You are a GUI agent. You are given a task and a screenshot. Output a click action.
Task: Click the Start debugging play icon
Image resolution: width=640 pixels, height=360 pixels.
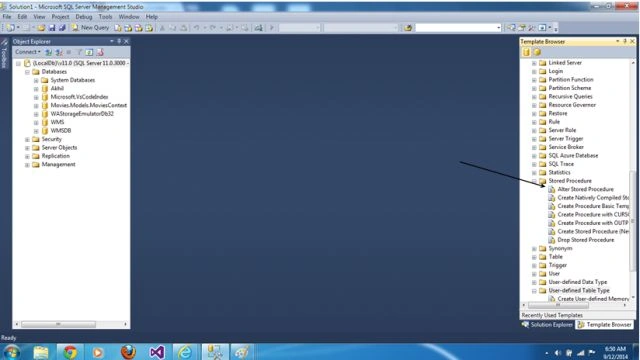tap(271, 28)
